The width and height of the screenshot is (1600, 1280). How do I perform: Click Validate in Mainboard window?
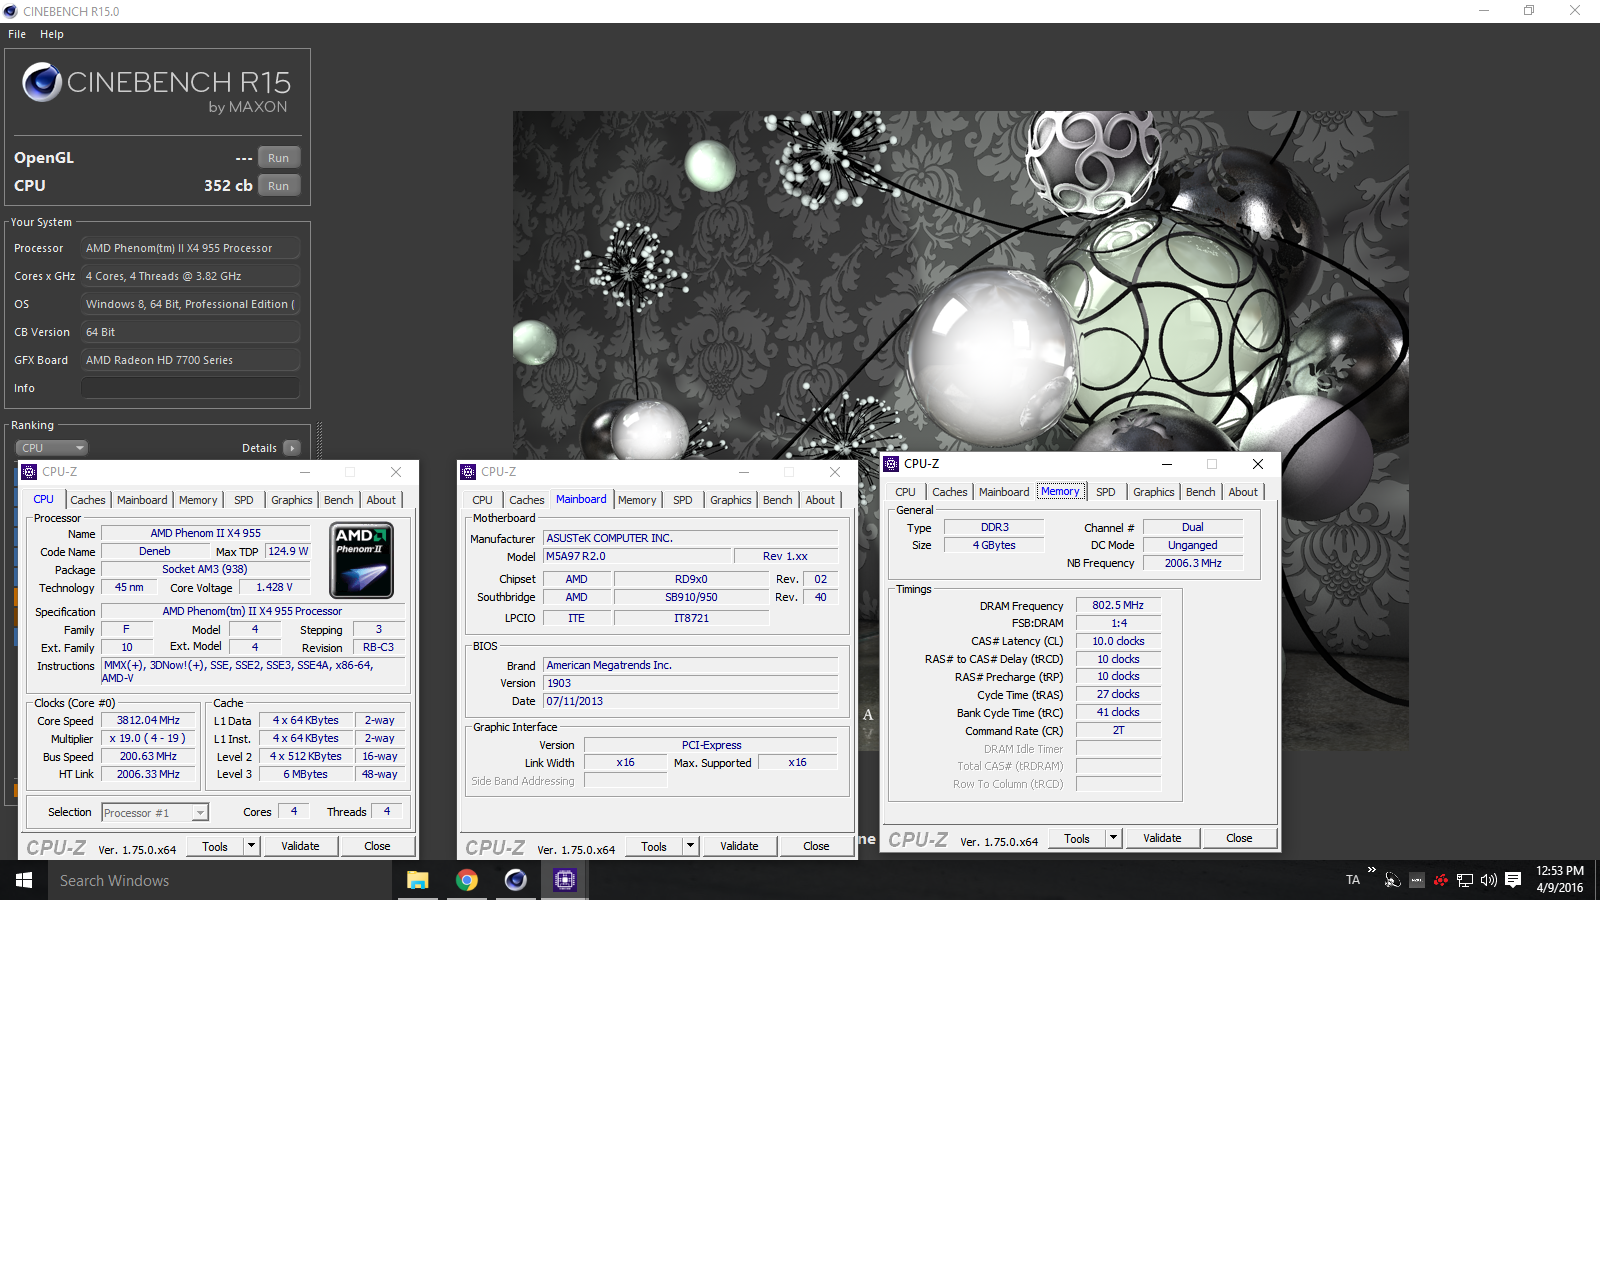[739, 846]
